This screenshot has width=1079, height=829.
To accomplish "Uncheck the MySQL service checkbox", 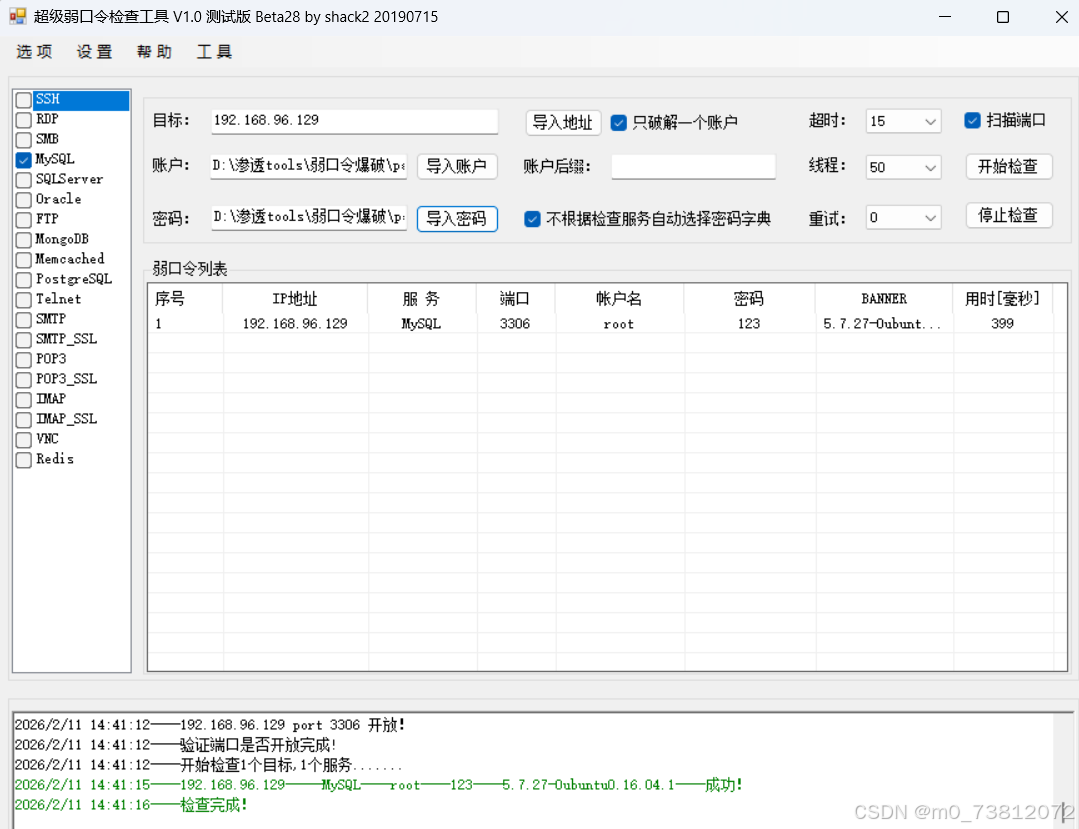I will [23, 160].
